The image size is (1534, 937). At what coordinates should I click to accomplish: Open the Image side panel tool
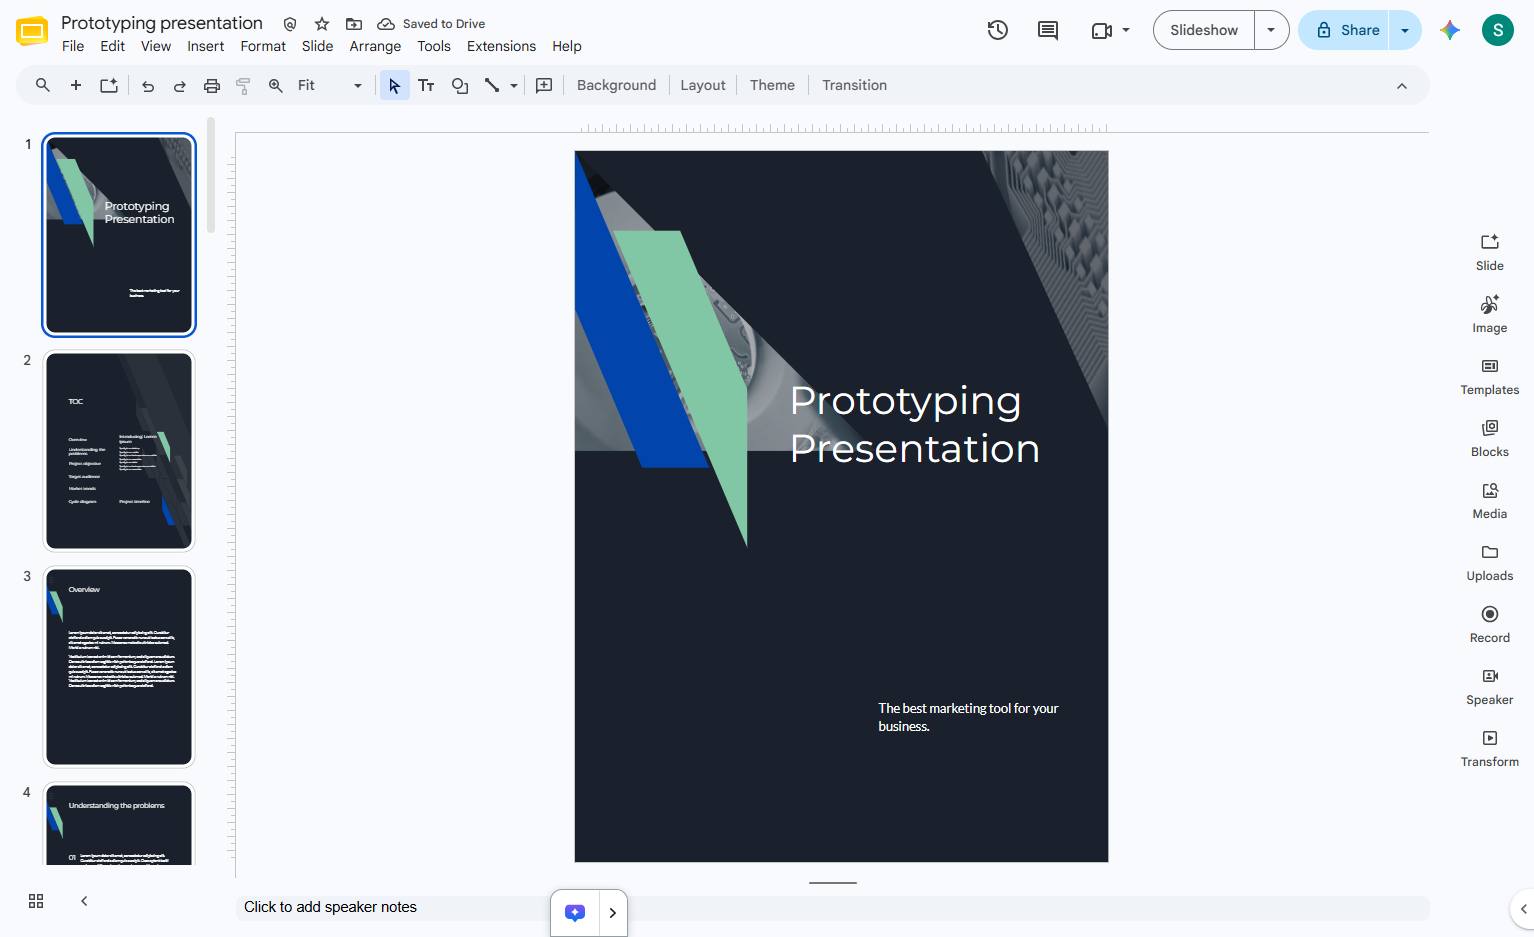coord(1490,314)
